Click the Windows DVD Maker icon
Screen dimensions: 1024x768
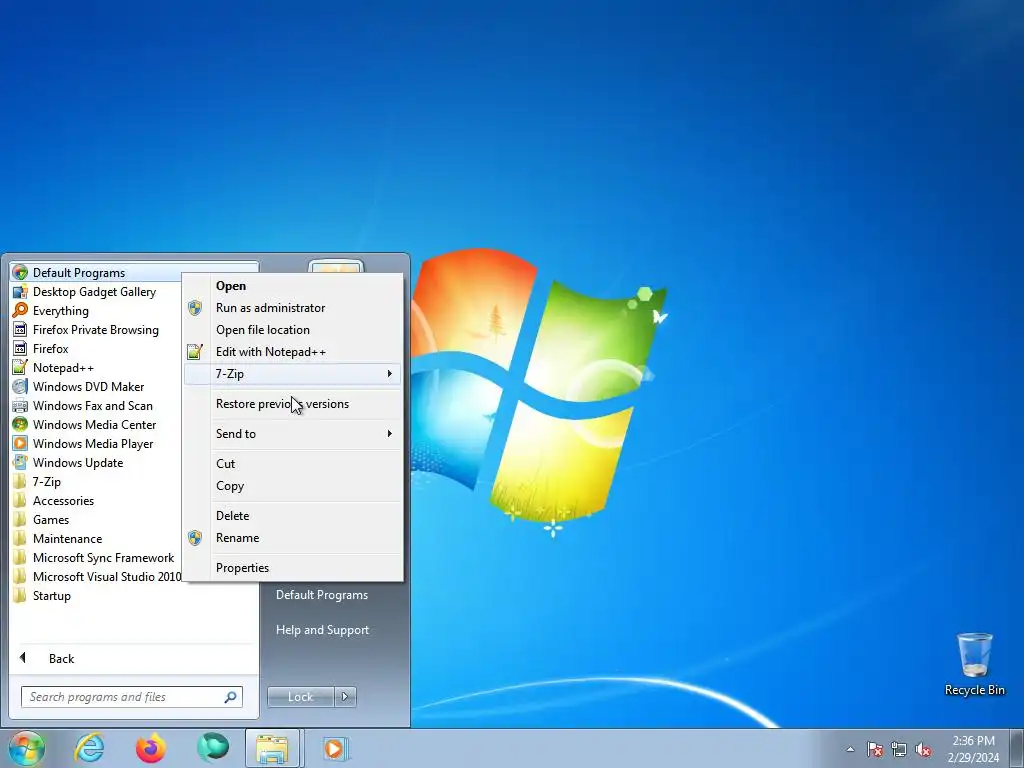20,387
